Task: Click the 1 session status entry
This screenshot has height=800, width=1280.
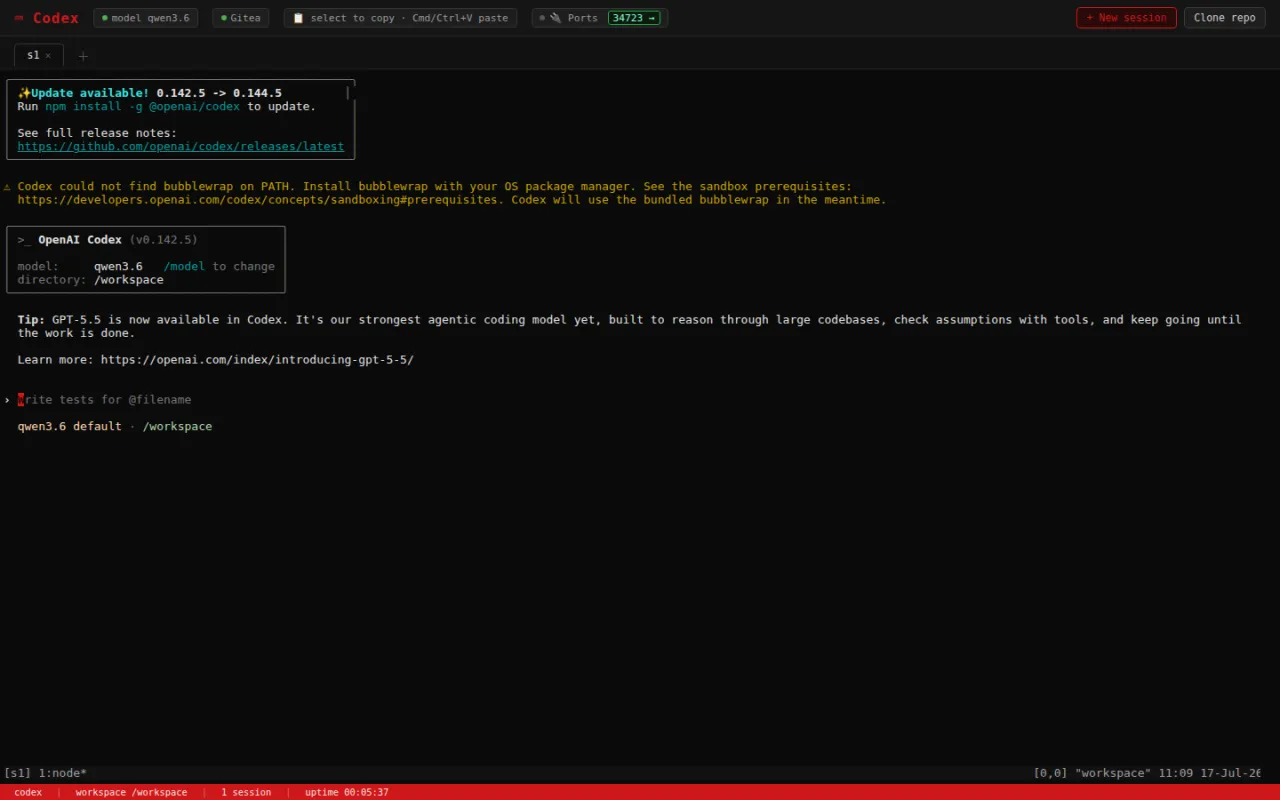Action: tap(246, 792)
